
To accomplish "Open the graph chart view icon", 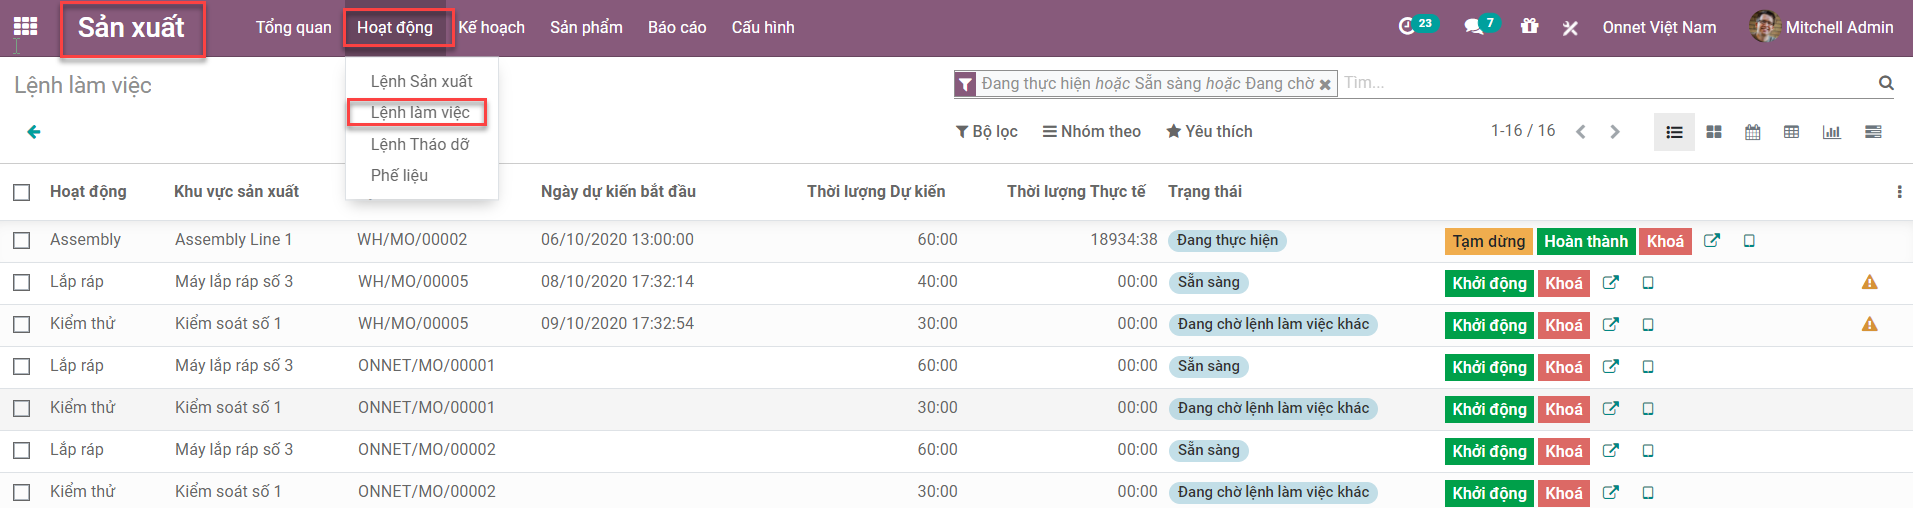I will [x=1832, y=132].
